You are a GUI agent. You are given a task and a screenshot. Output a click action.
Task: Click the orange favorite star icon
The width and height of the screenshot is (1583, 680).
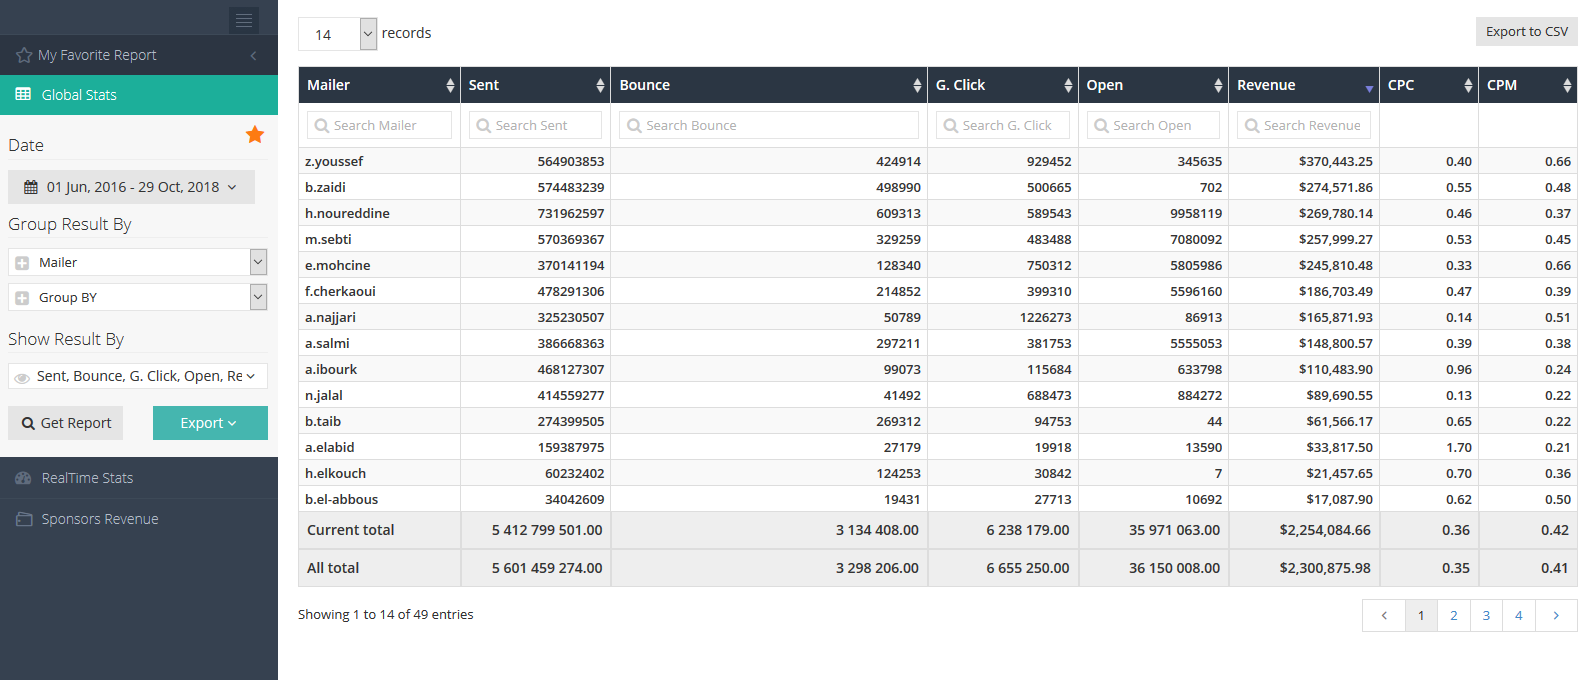pyautogui.click(x=255, y=134)
